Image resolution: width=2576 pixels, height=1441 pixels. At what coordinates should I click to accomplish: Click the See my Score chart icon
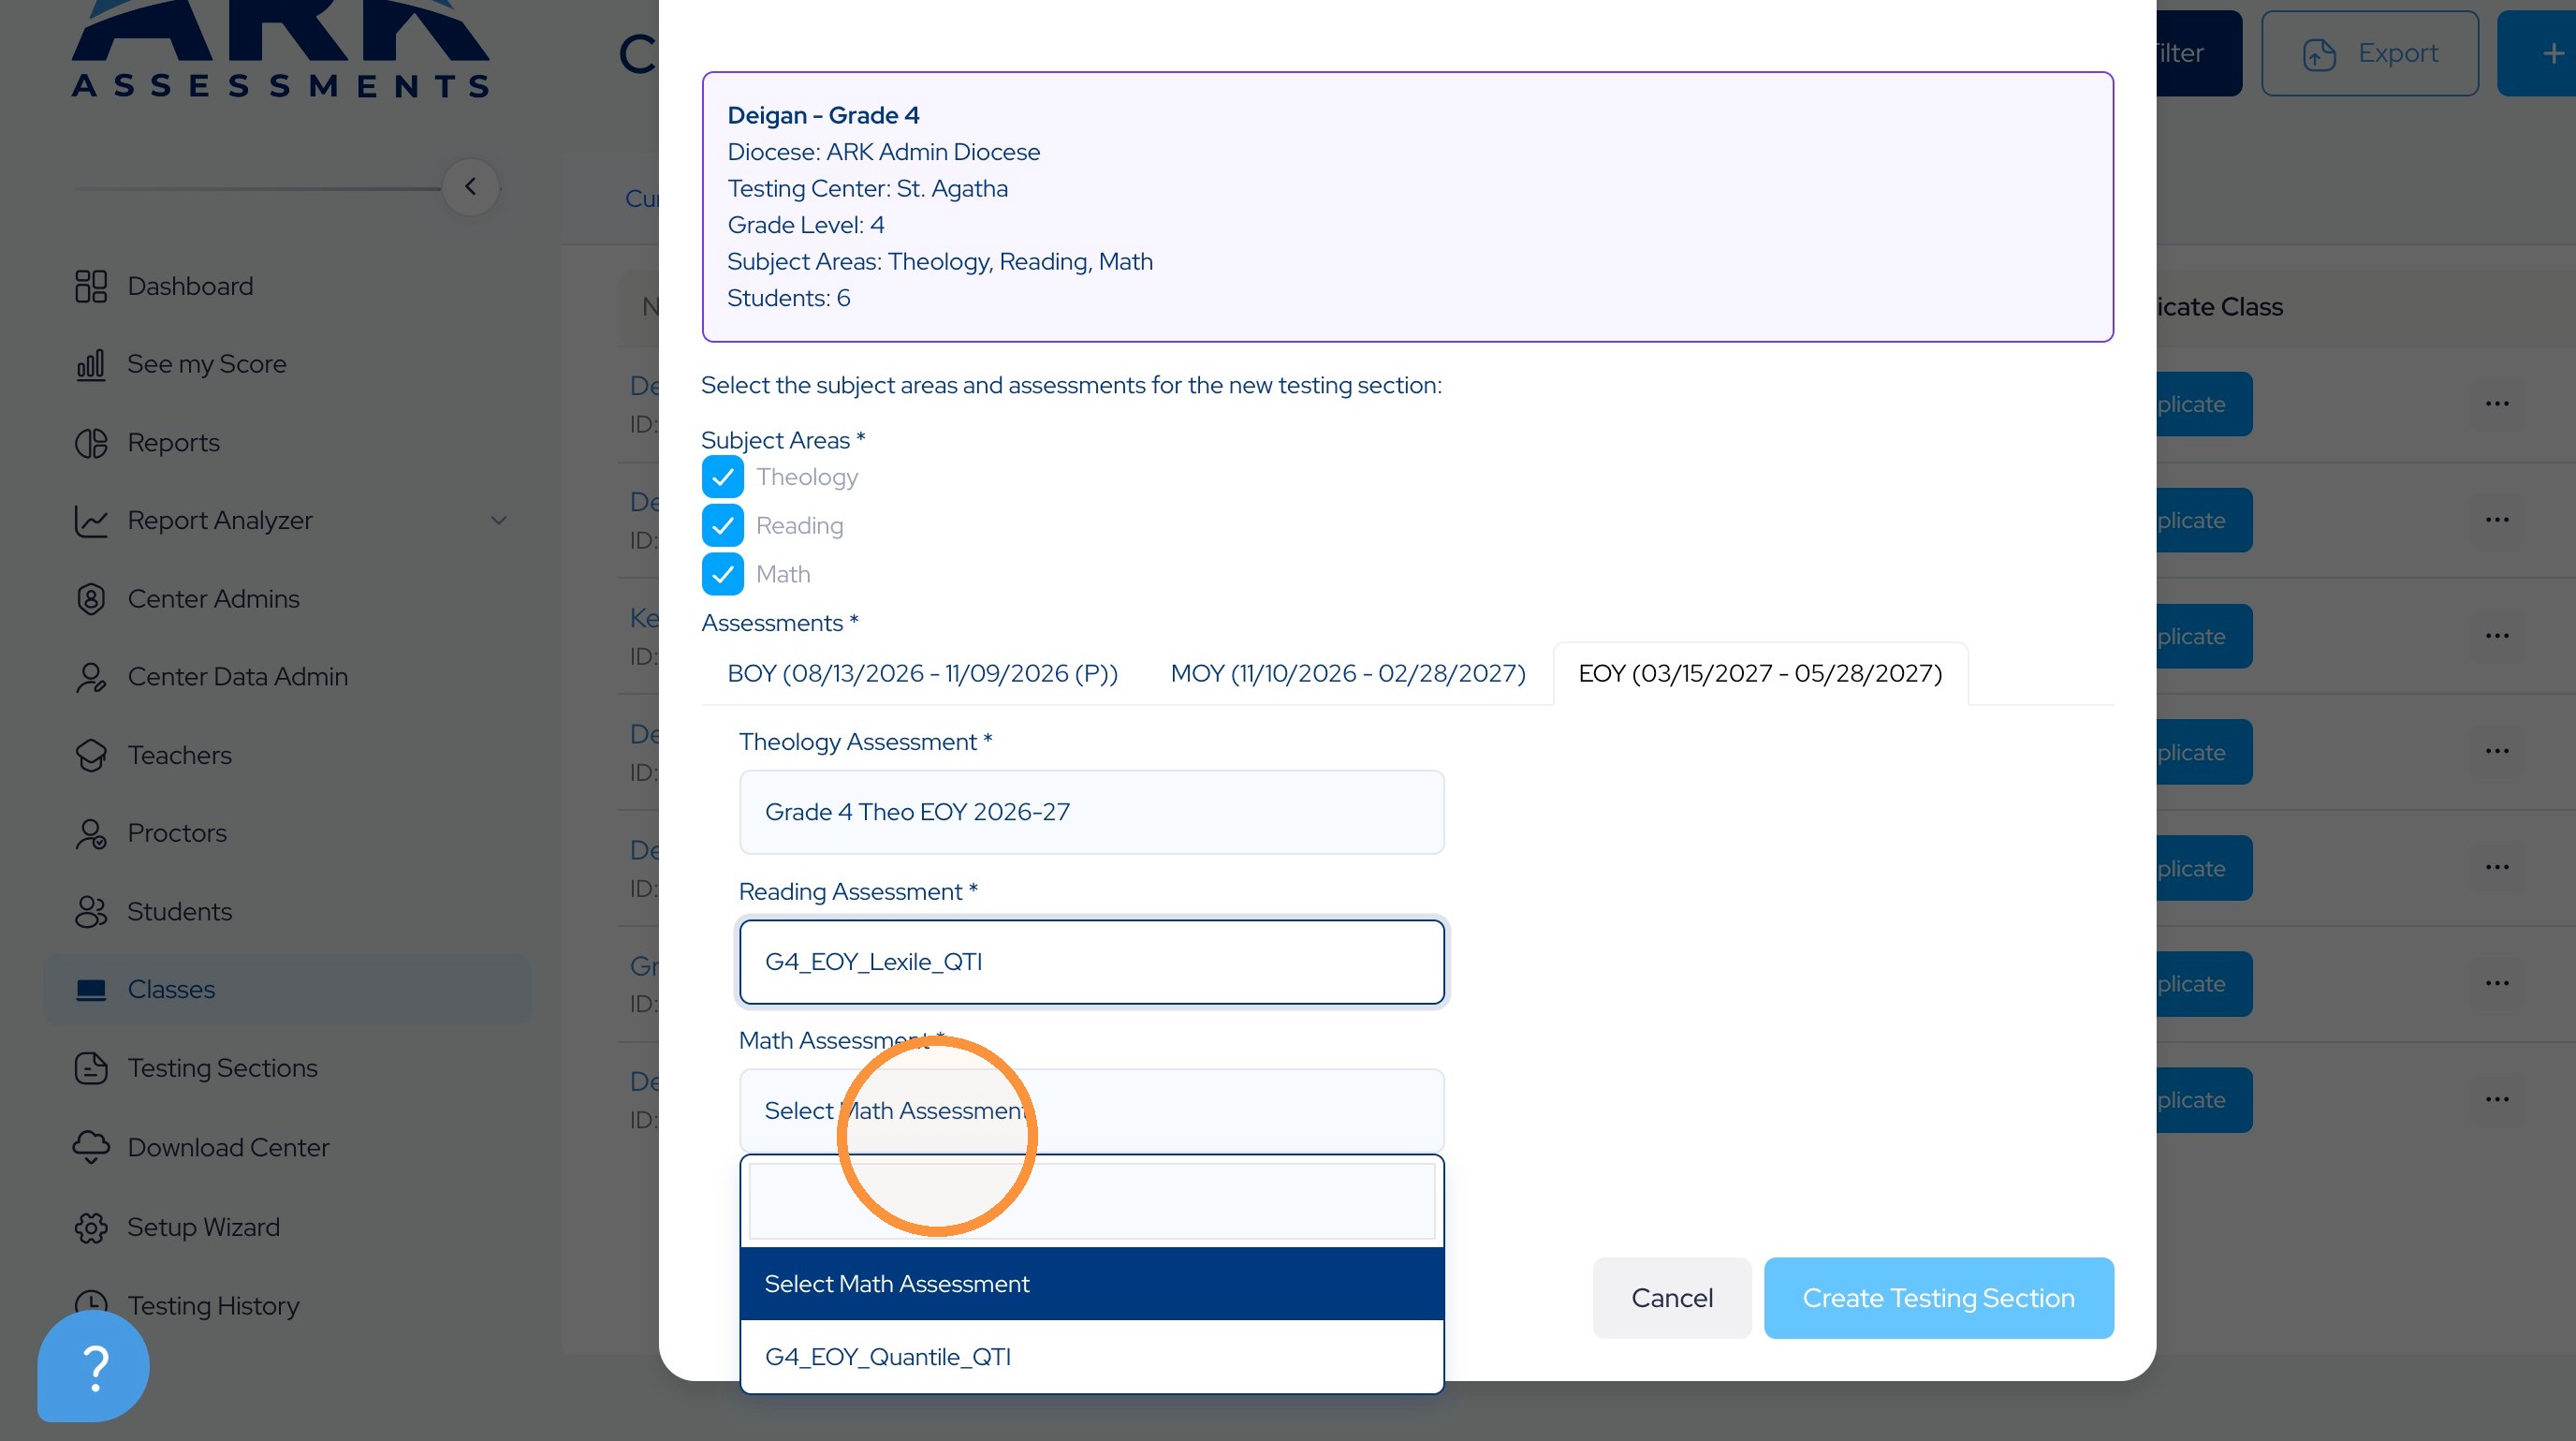(x=91, y=364)
